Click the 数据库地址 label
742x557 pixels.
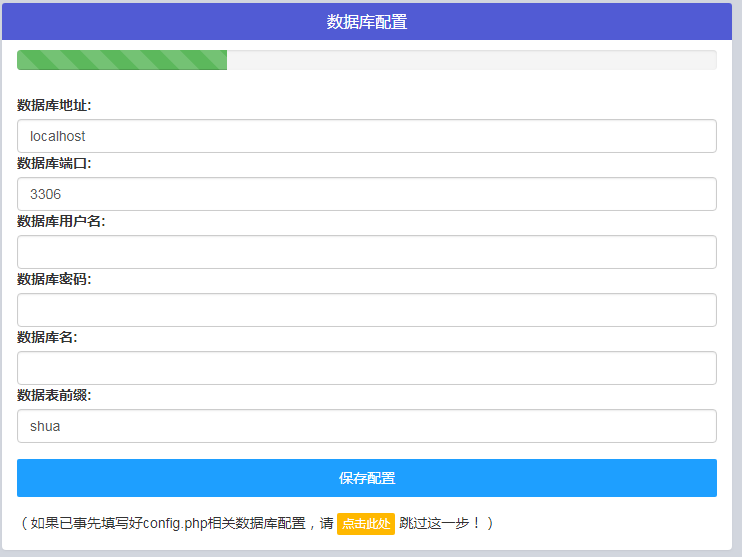point(54,105)
